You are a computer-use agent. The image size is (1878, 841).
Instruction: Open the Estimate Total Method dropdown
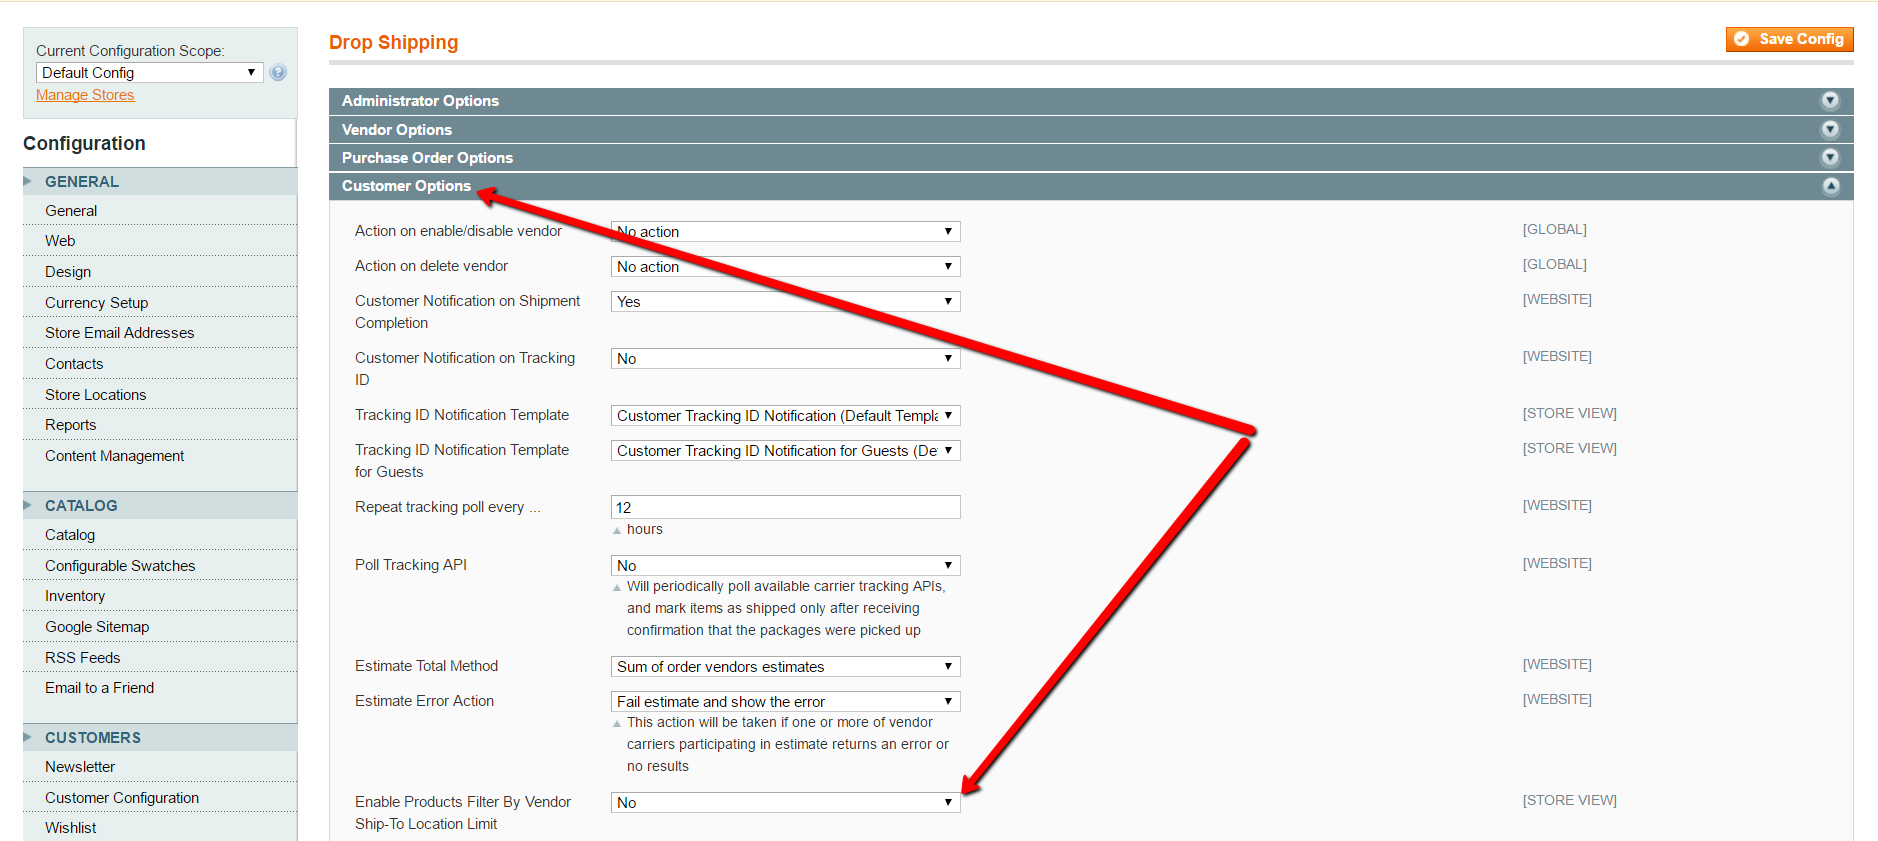coord(785,666)
